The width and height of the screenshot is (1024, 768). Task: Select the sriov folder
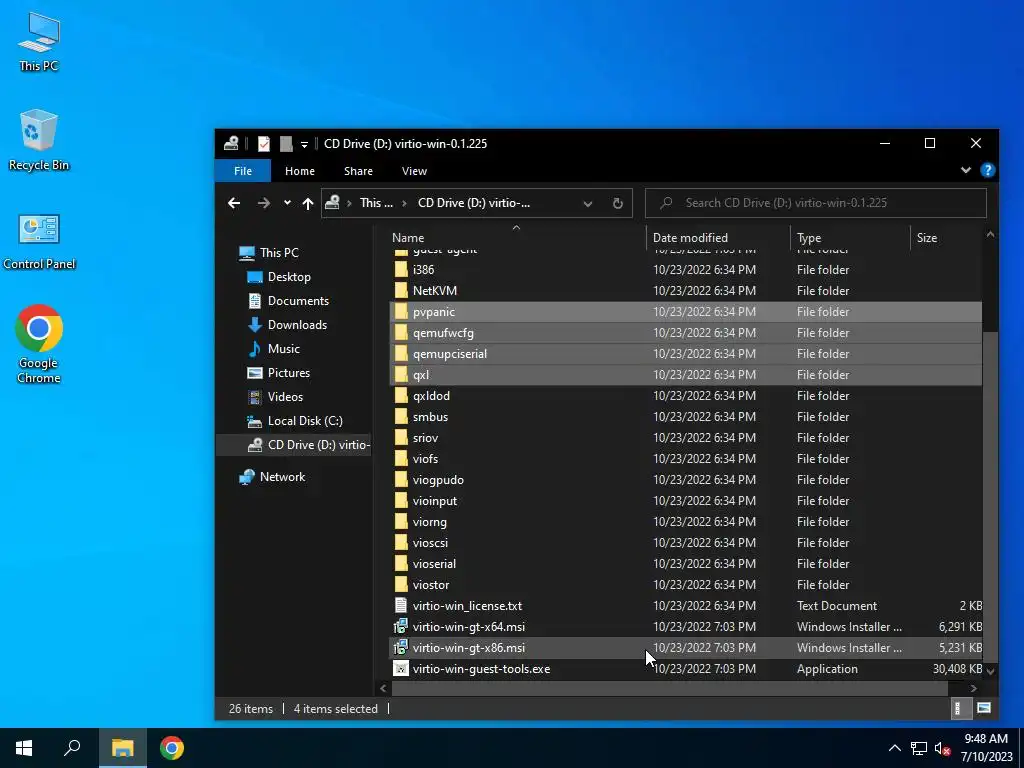coord(686,438)
